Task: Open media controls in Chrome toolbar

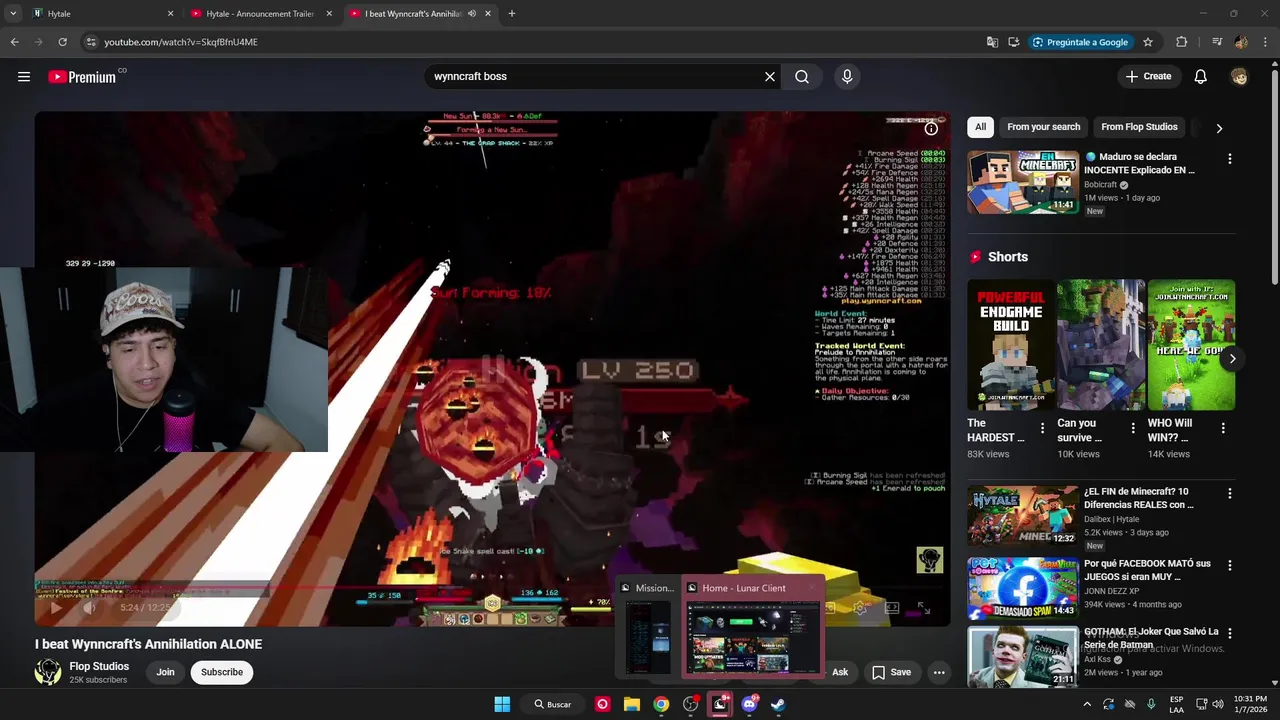Action: pyautogui.click(x=1217, y=42)
